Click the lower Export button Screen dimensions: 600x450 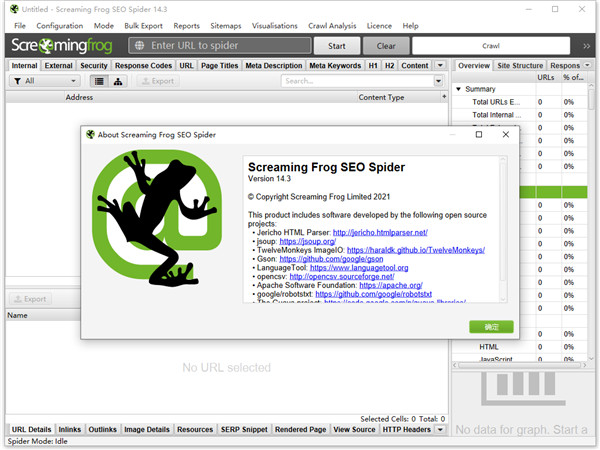coord(30,299)
